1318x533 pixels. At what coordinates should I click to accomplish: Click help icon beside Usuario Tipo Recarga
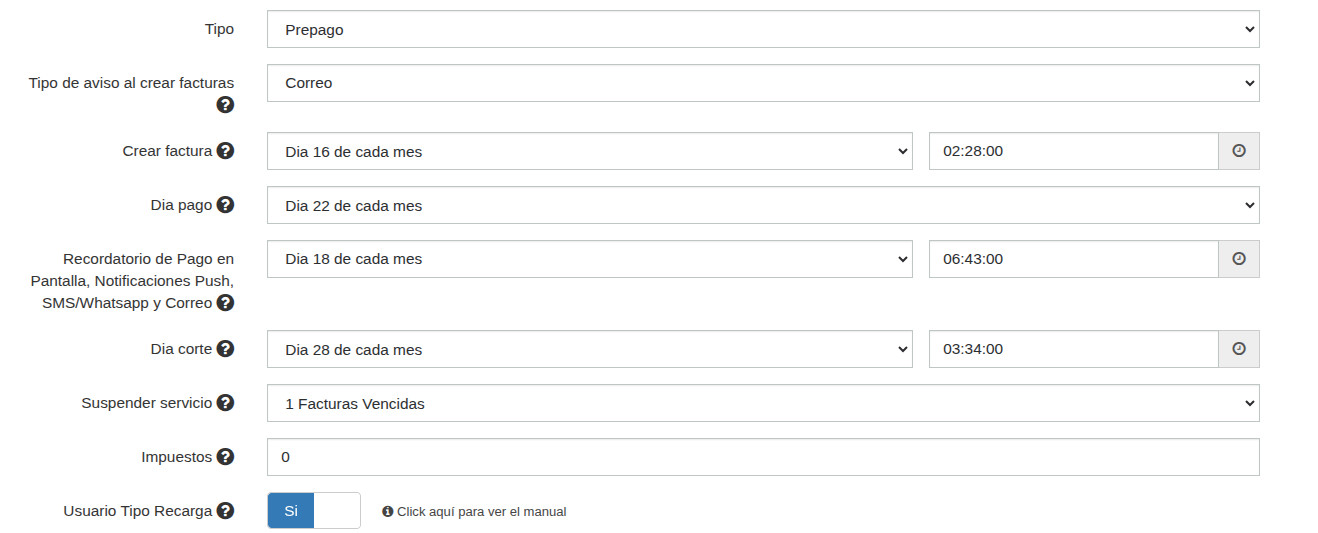(225, 511)
